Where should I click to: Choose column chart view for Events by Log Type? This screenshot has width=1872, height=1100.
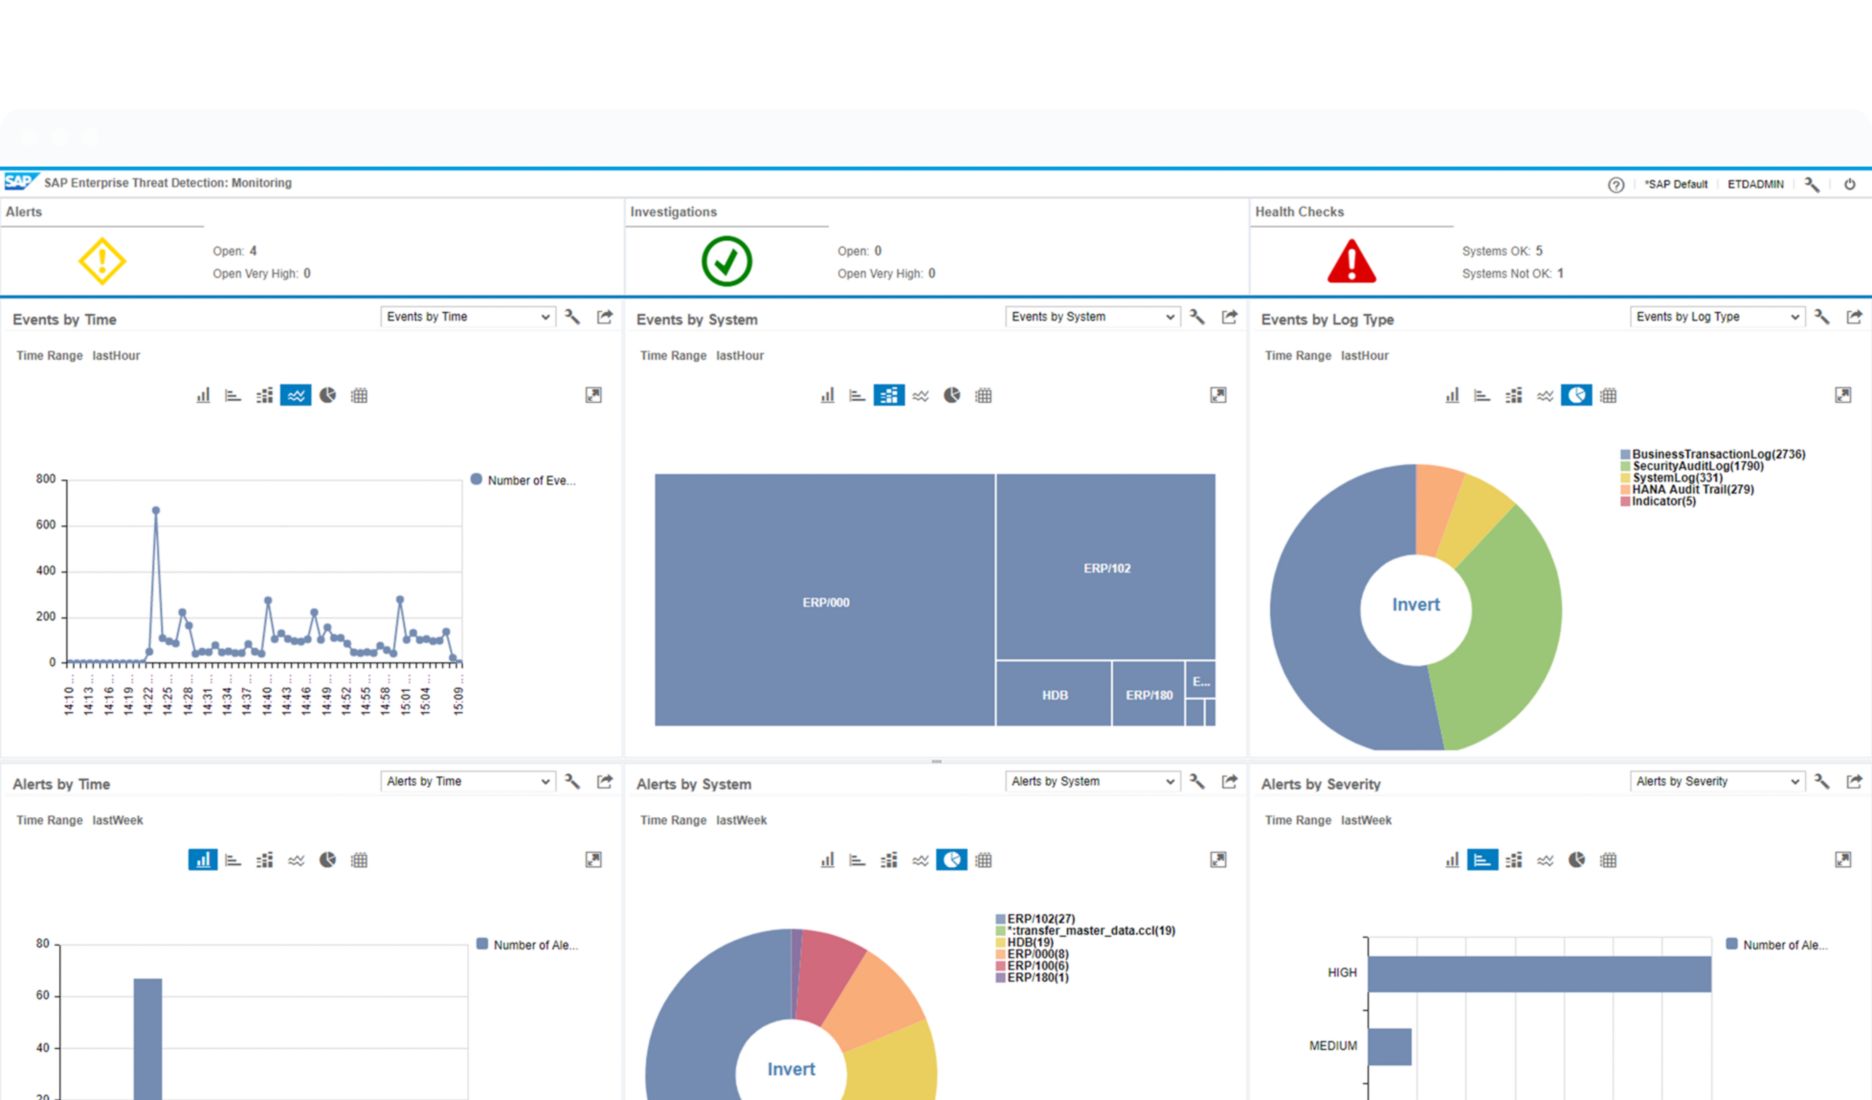(x=1451, y=395)
